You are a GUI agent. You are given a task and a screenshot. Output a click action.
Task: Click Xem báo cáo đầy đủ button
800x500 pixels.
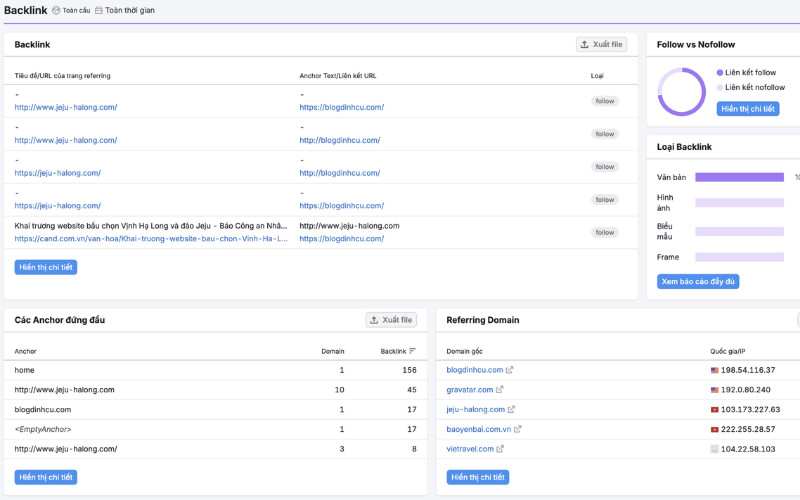click(698, 282)
